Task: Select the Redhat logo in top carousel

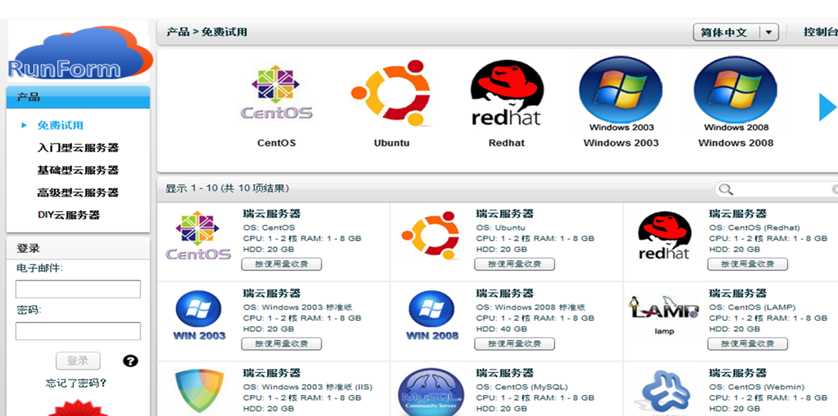Action: [506, 94]
